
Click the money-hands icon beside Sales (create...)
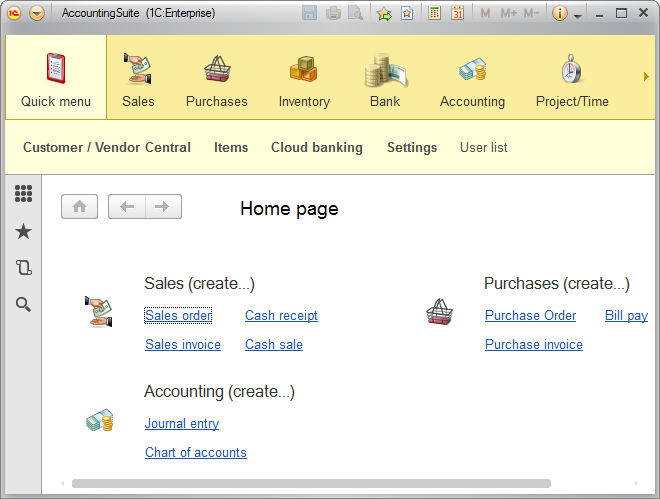(x=99, y=311)
